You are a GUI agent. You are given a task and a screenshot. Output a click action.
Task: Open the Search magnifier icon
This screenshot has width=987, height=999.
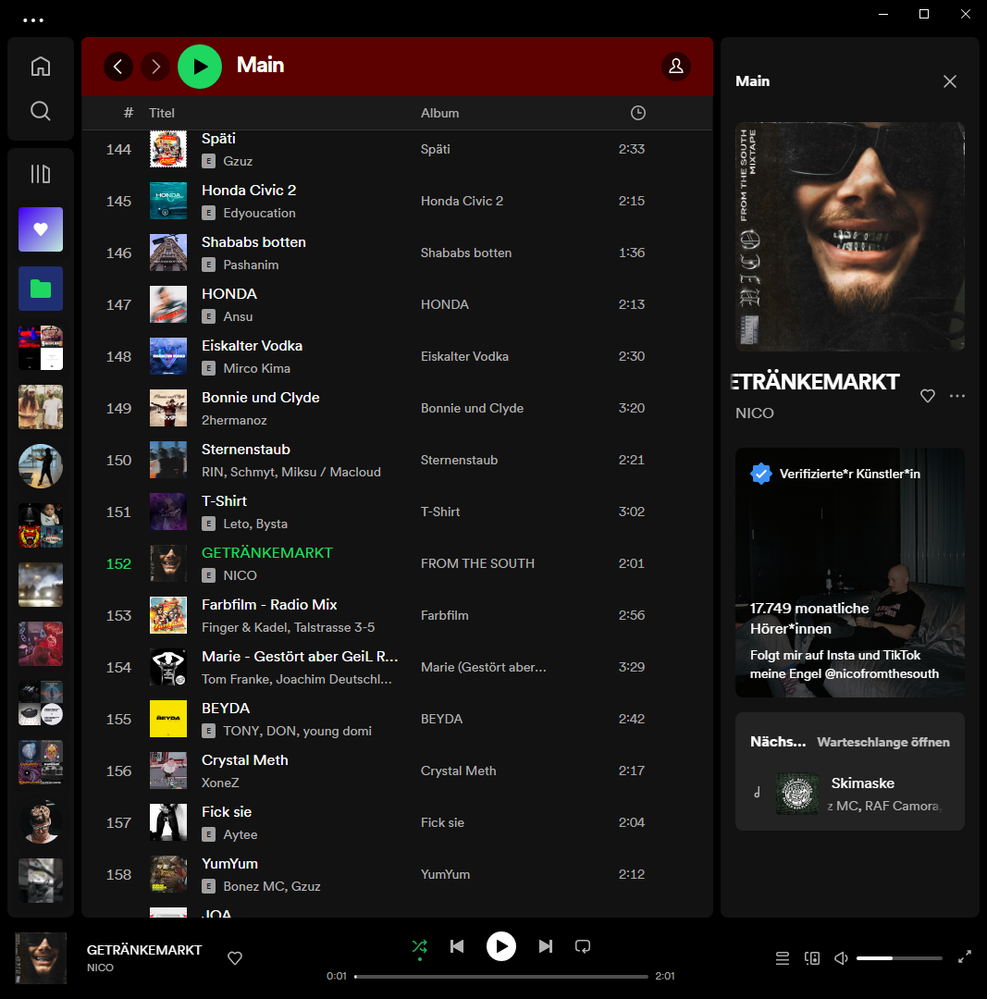tap(40, 111)
